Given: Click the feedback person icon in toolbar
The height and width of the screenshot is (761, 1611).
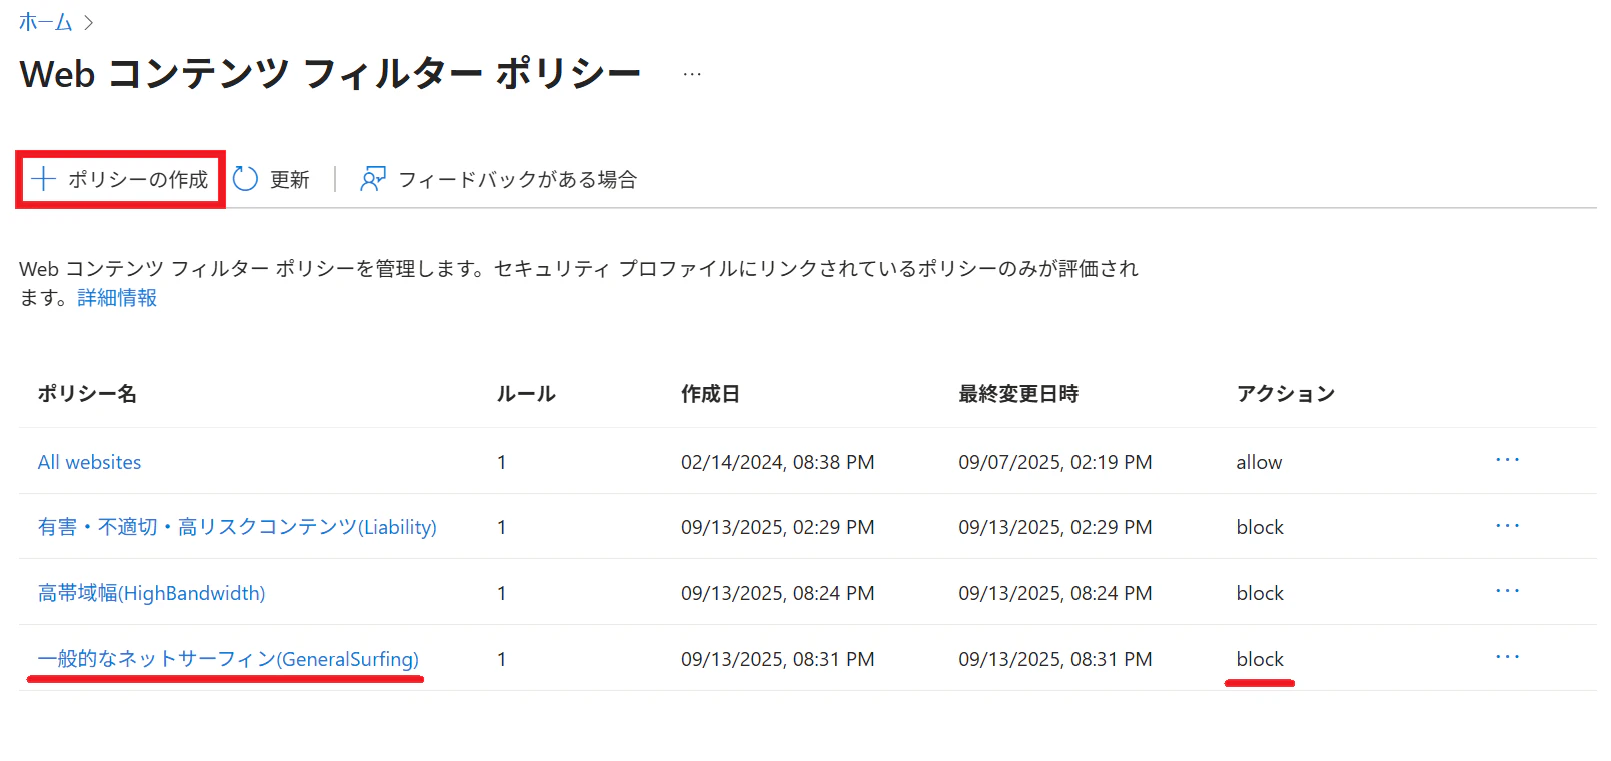Looking at the screenshot, I should click(373, 179).
